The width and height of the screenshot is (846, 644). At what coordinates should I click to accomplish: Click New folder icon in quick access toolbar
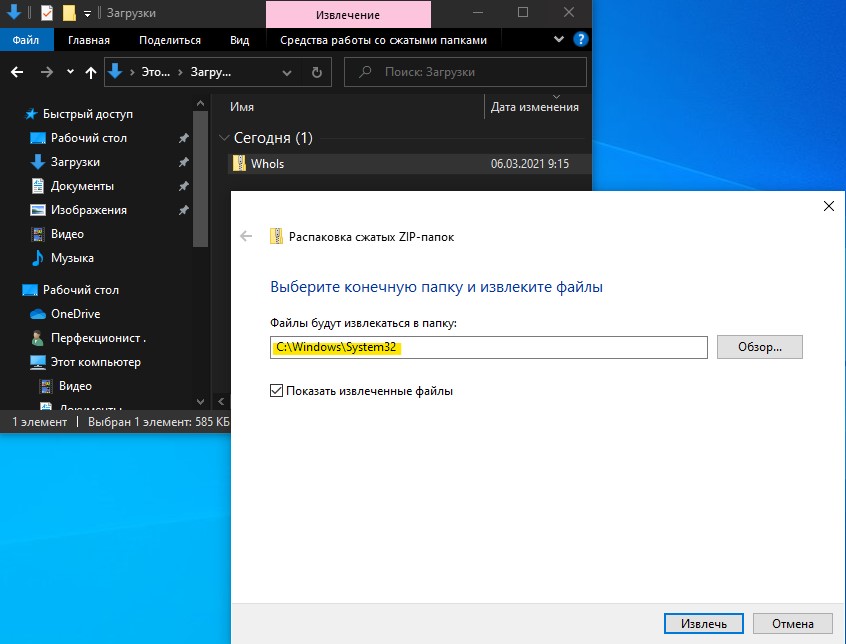point(69,12)
